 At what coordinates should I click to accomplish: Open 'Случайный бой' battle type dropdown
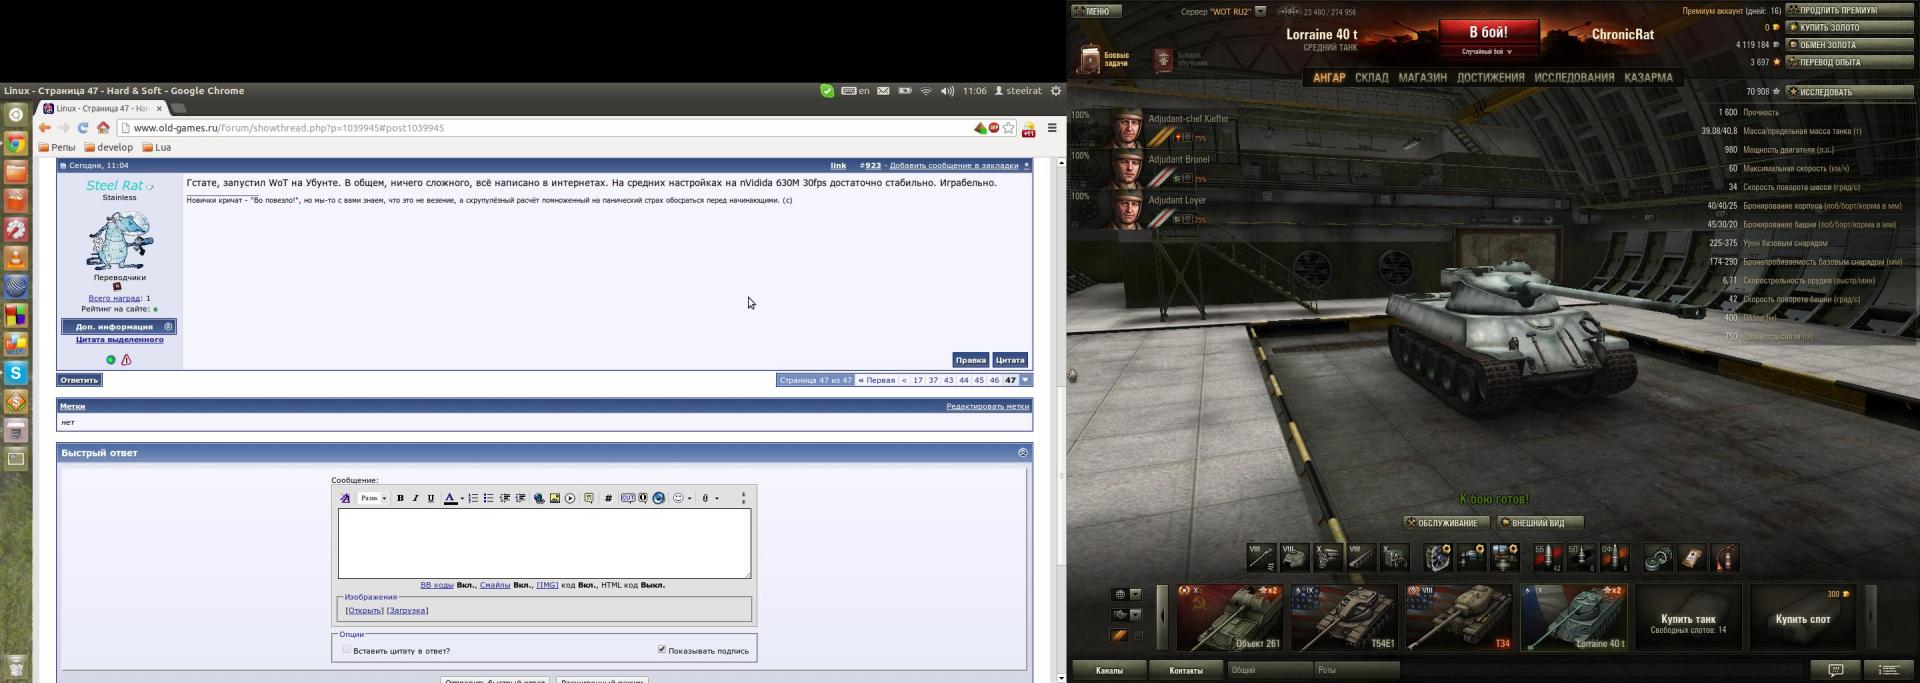tap(1488, 52)
